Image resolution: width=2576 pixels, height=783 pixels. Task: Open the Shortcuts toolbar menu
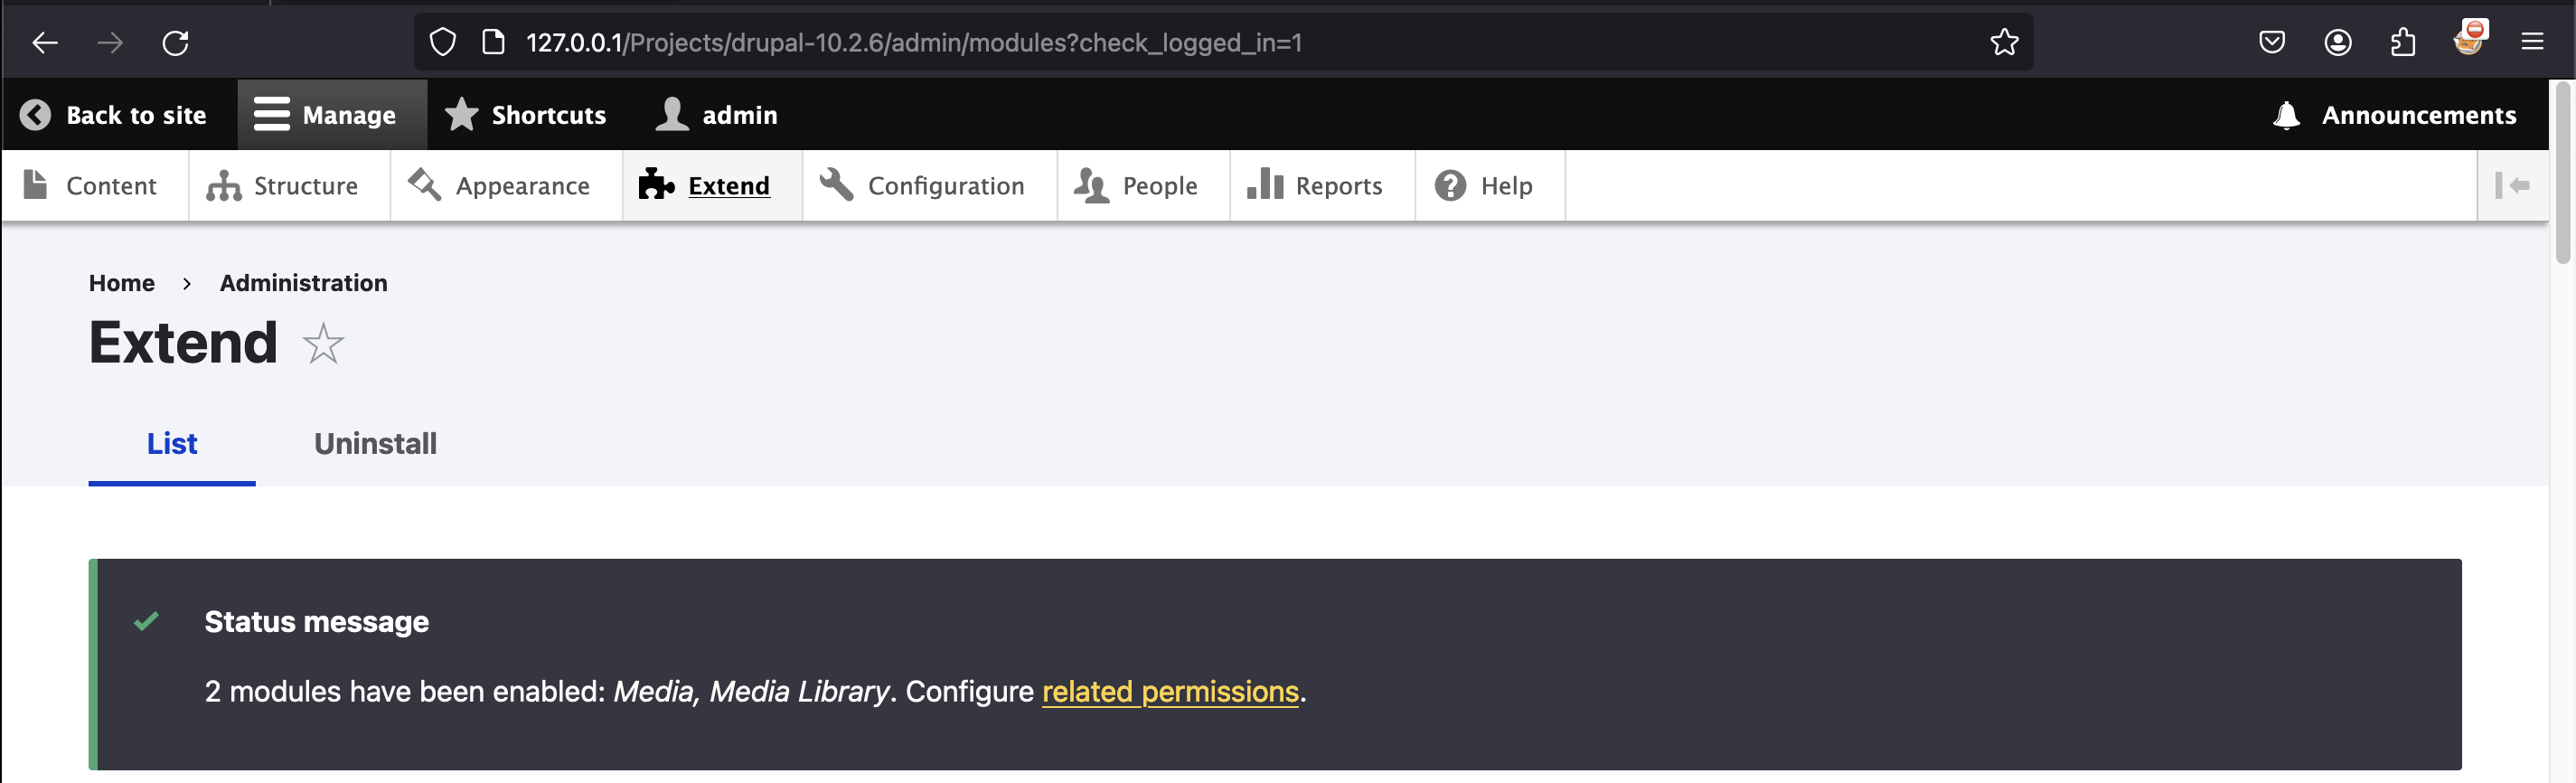(526, 115)
